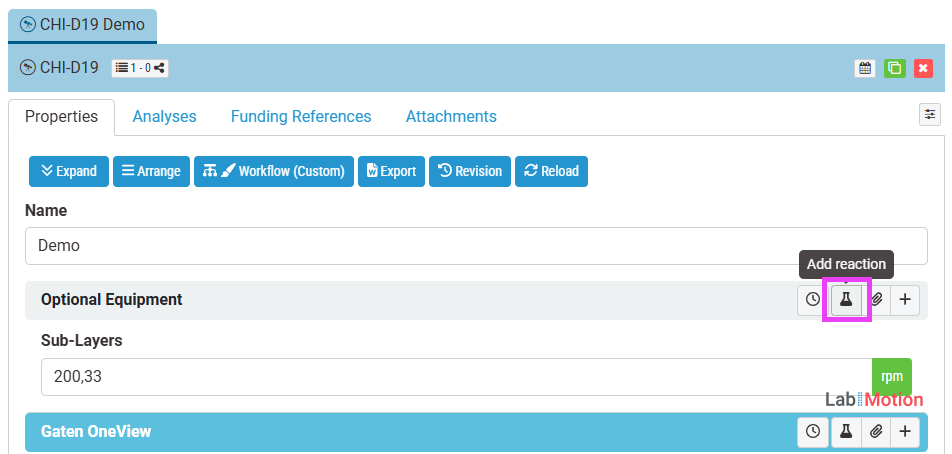Collapse the Optional Equipment section header
The height and width of the screenshot is (454, 952).
point(300,299)
